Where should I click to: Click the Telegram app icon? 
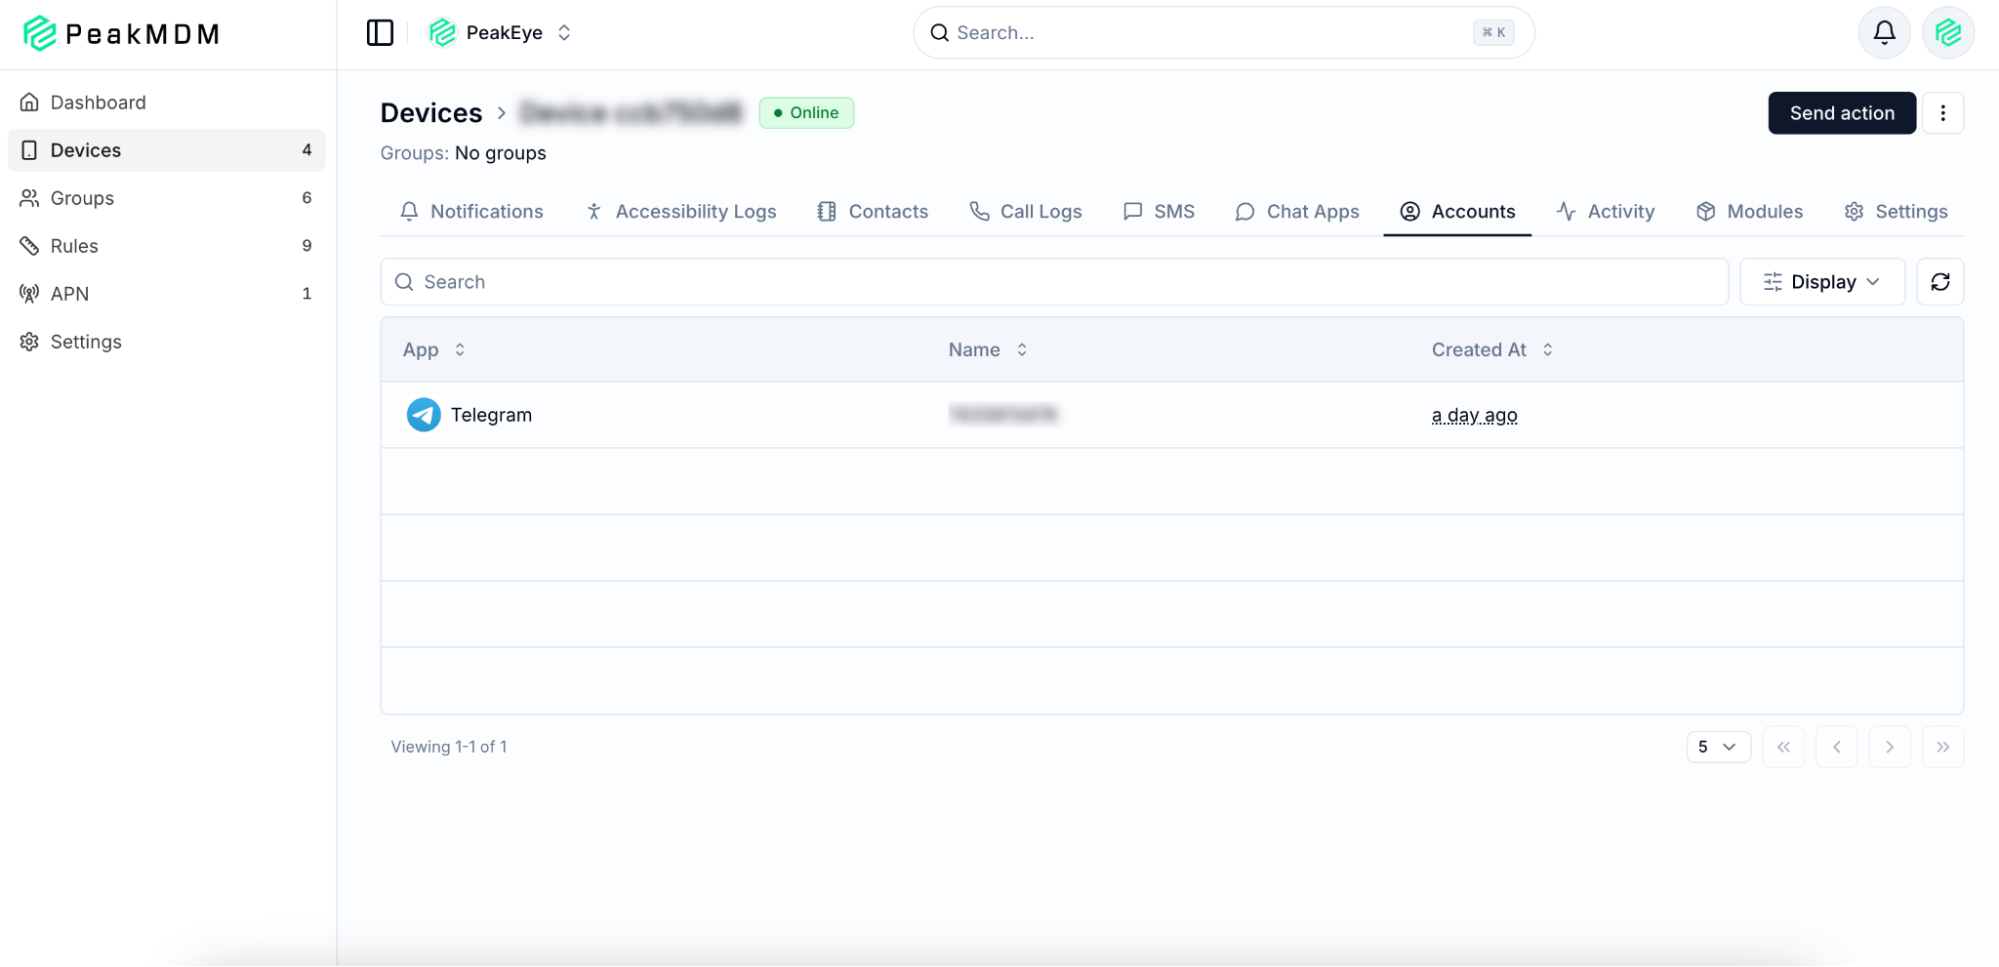(x=423, y=415)
